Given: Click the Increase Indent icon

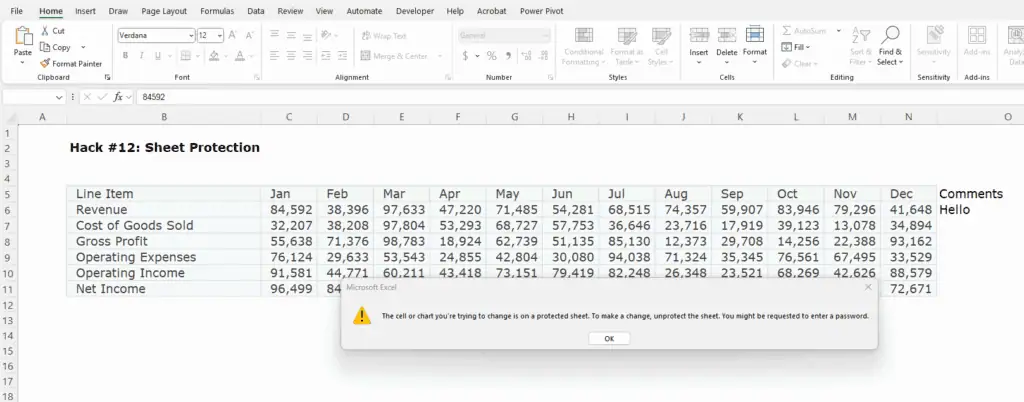Looking at the screenshot, I should tap(342, 56).
